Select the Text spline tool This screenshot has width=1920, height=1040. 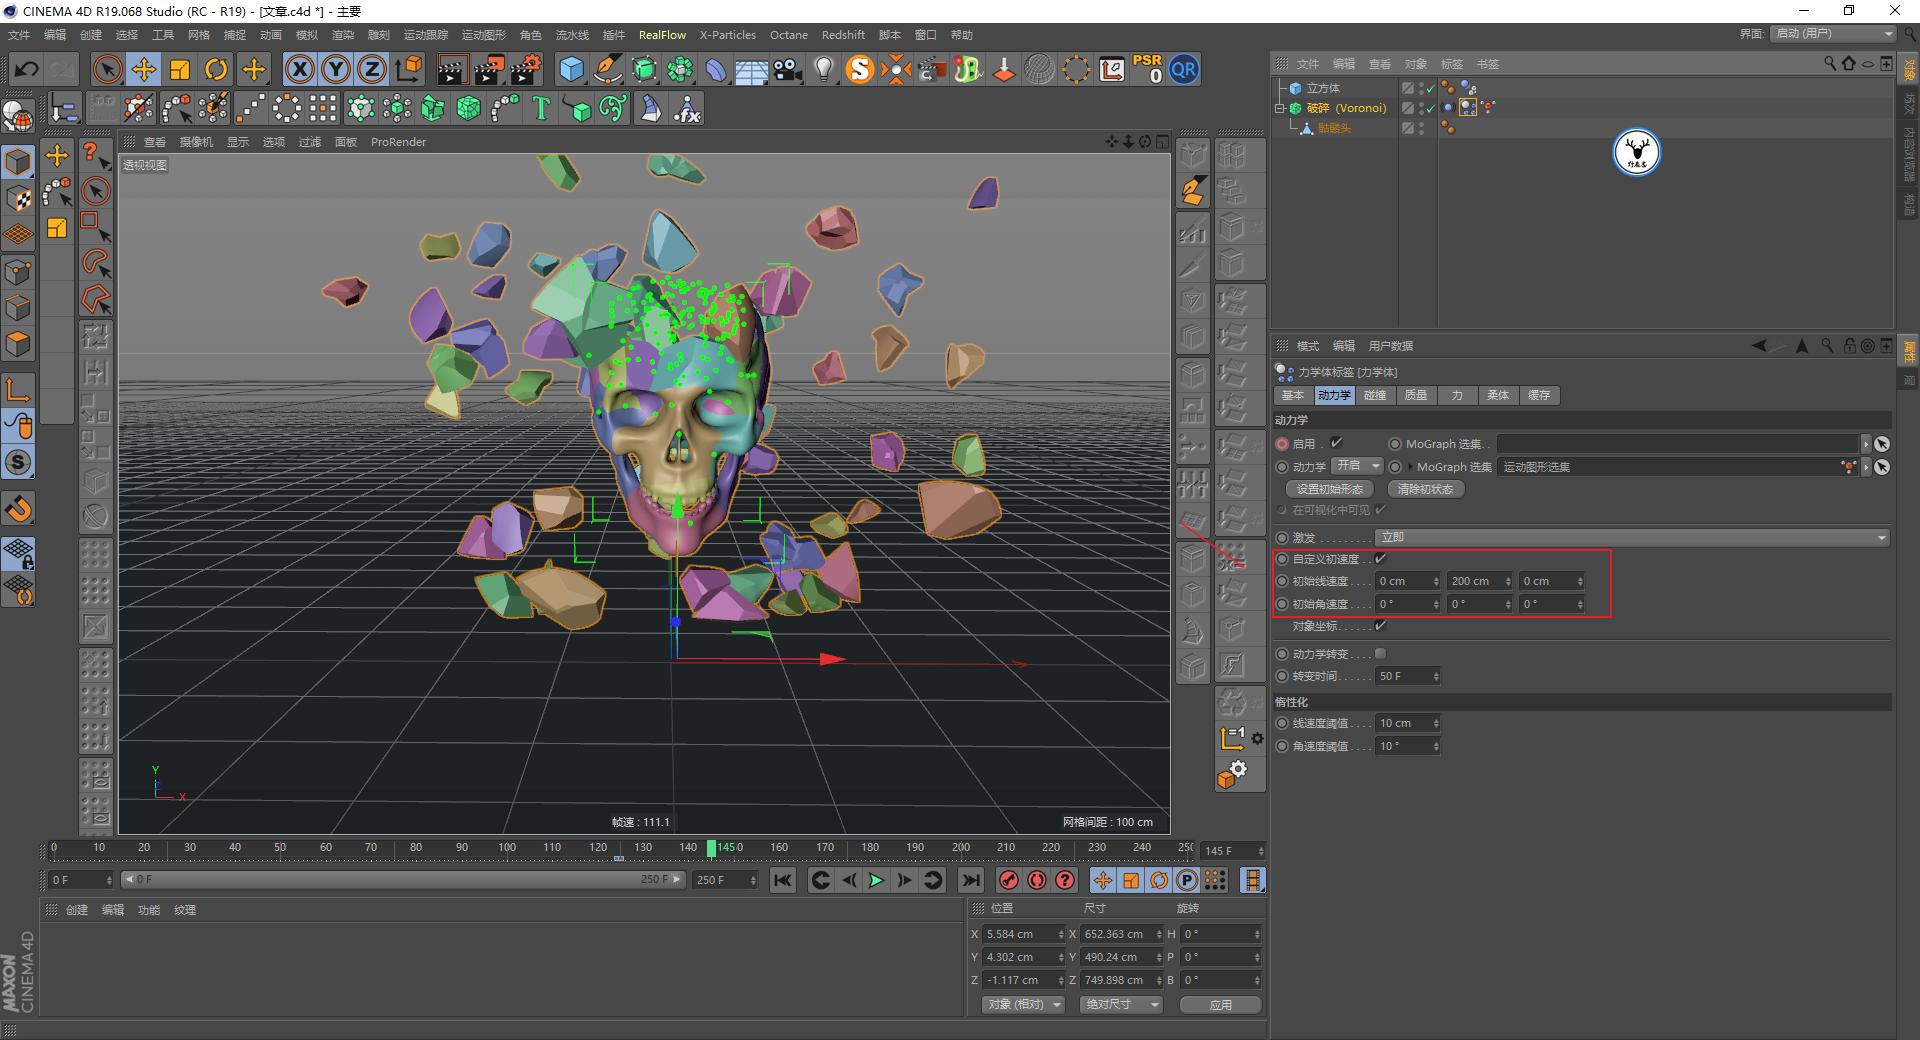click(540, 108)
